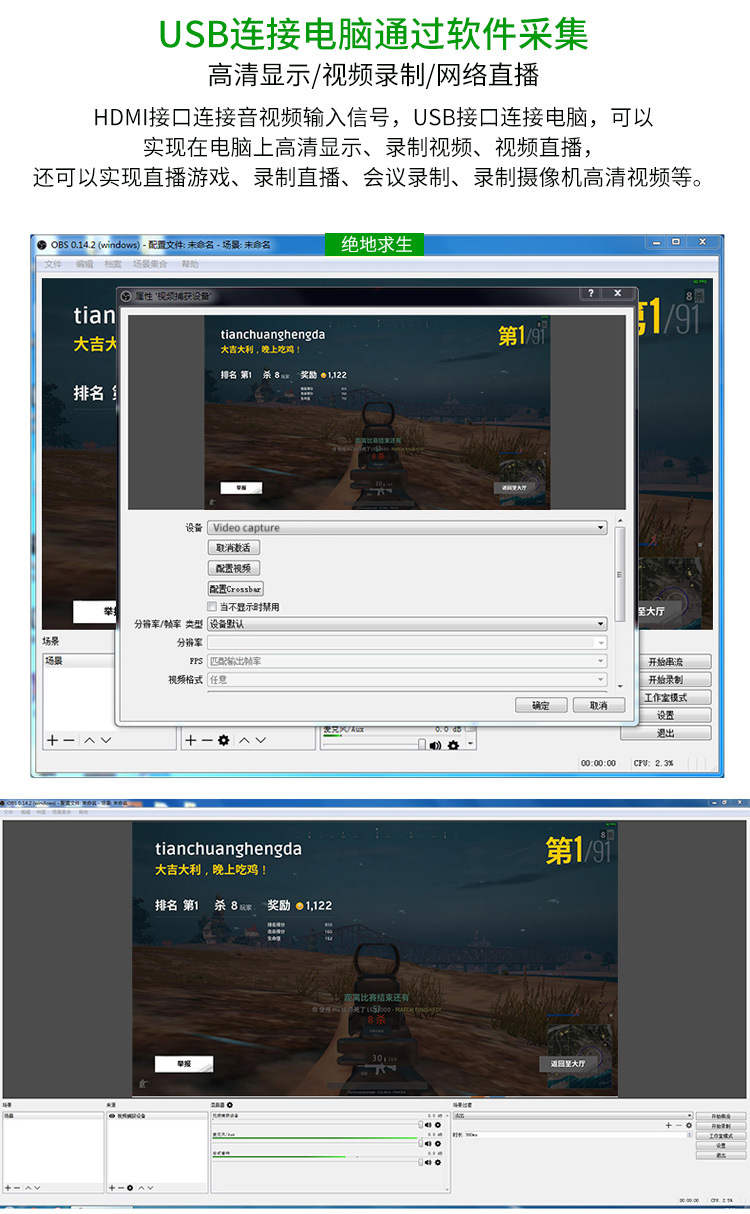
Task: Click the properties dialog help question-mark button
Action: tap(591, 293)
